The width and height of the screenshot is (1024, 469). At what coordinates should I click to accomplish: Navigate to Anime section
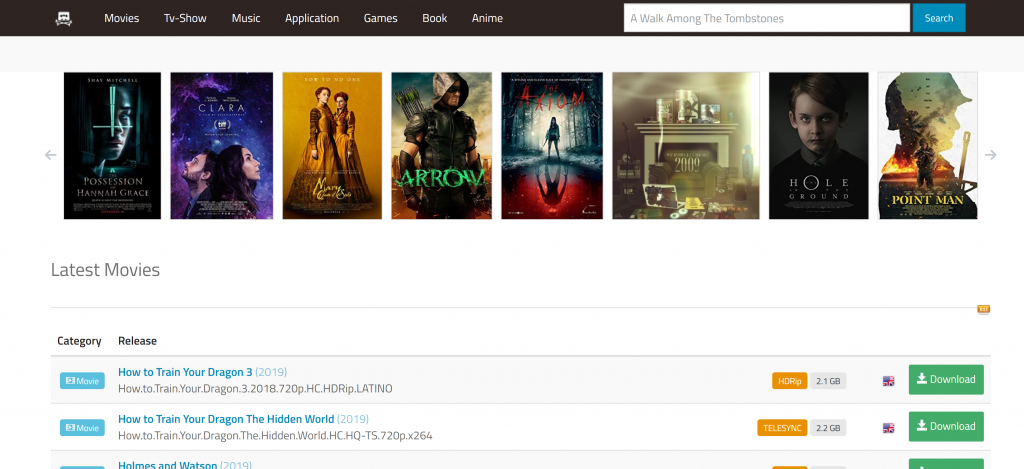487,18
